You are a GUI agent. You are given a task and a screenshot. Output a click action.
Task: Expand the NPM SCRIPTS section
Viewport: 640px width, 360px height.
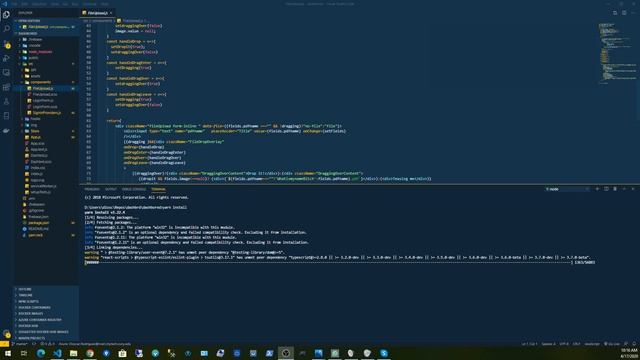coord(46,301)
